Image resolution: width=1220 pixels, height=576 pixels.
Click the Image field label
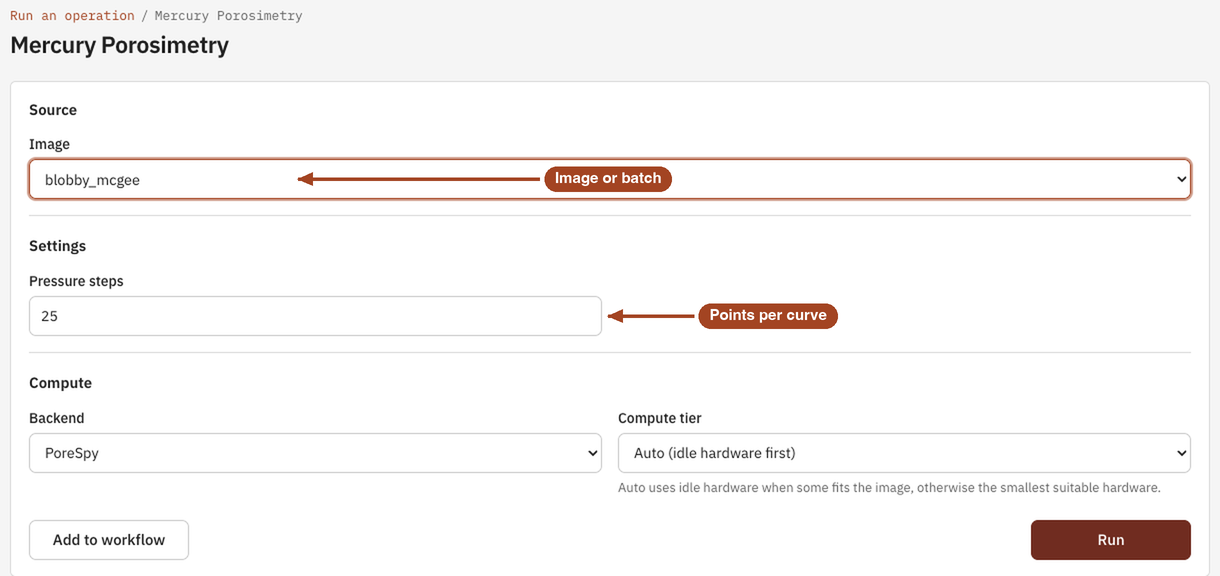tap(49, 144)
